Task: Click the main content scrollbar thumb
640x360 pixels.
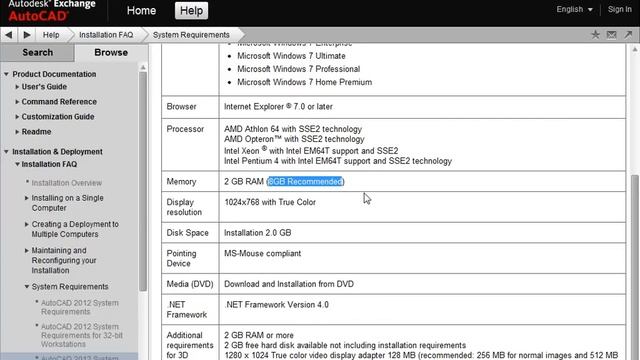Action: [635, 267]
